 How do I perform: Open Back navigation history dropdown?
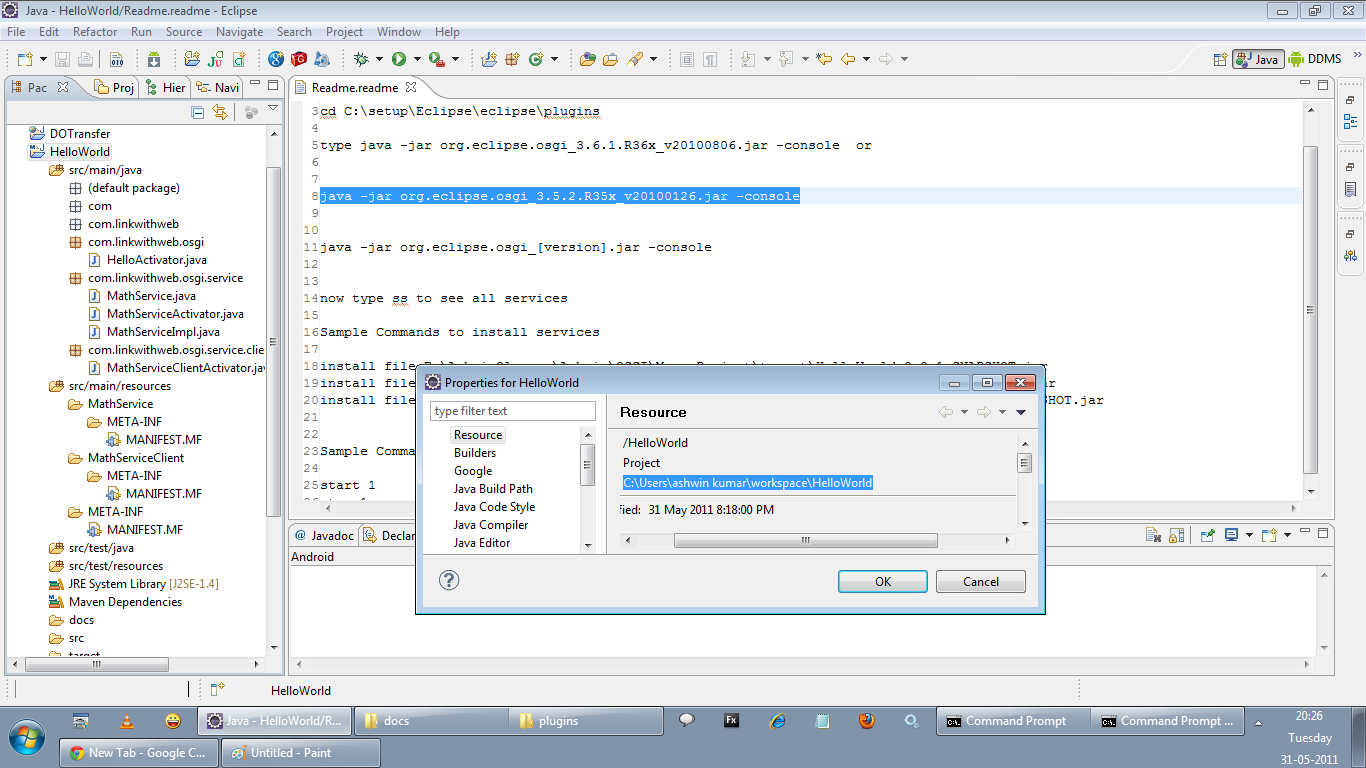(x=866, y=59)
